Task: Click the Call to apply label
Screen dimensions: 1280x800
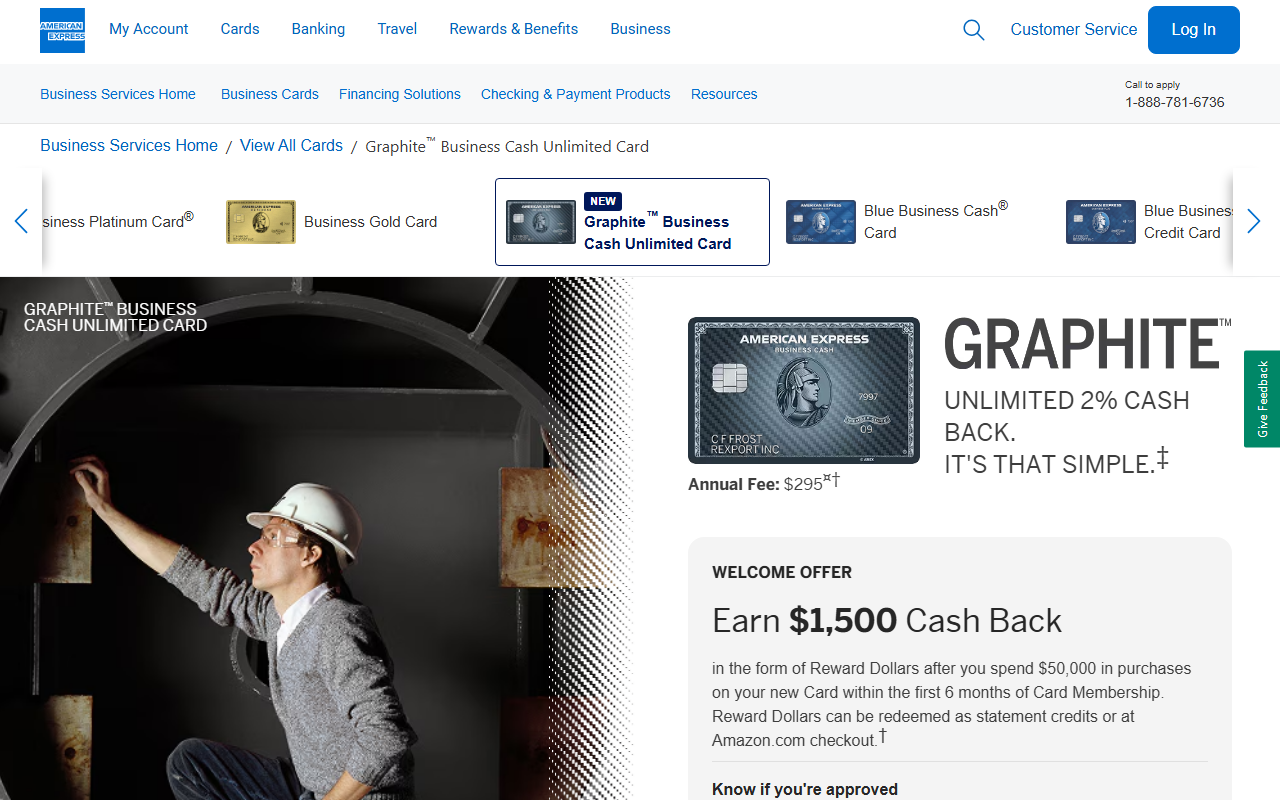Action: (x=1153, y=85)
